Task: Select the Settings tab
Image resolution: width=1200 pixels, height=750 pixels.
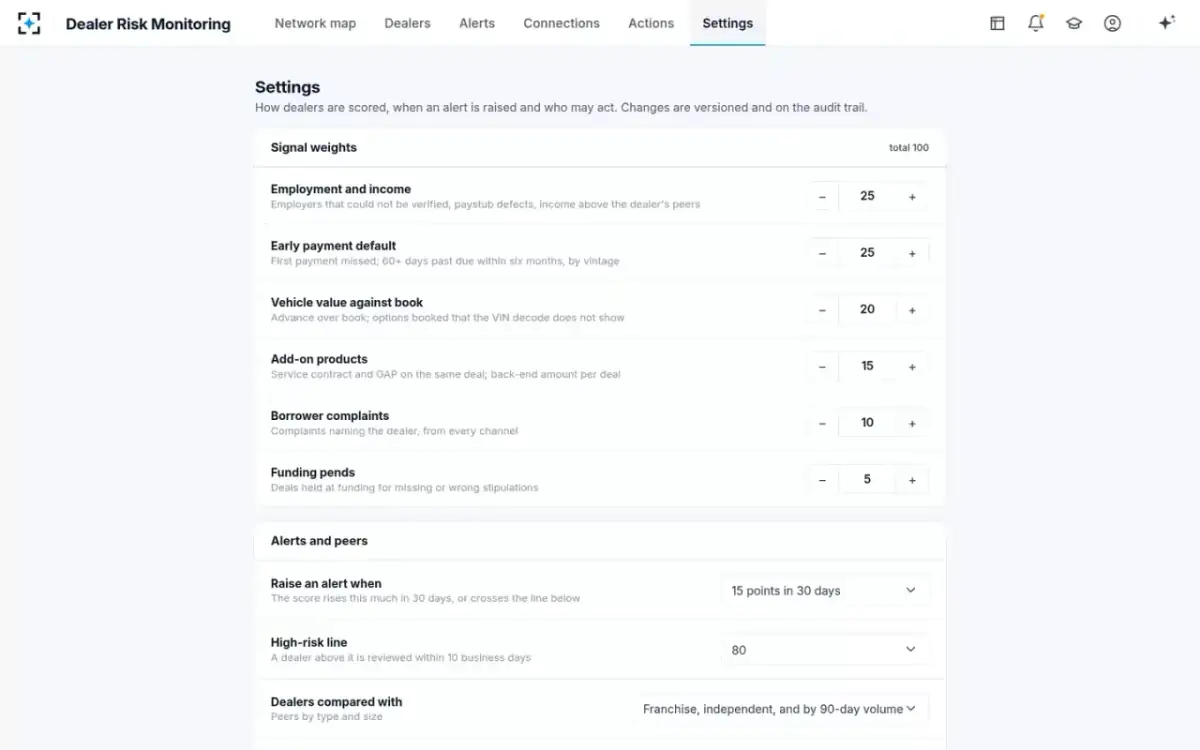Action: coord(728,23)
